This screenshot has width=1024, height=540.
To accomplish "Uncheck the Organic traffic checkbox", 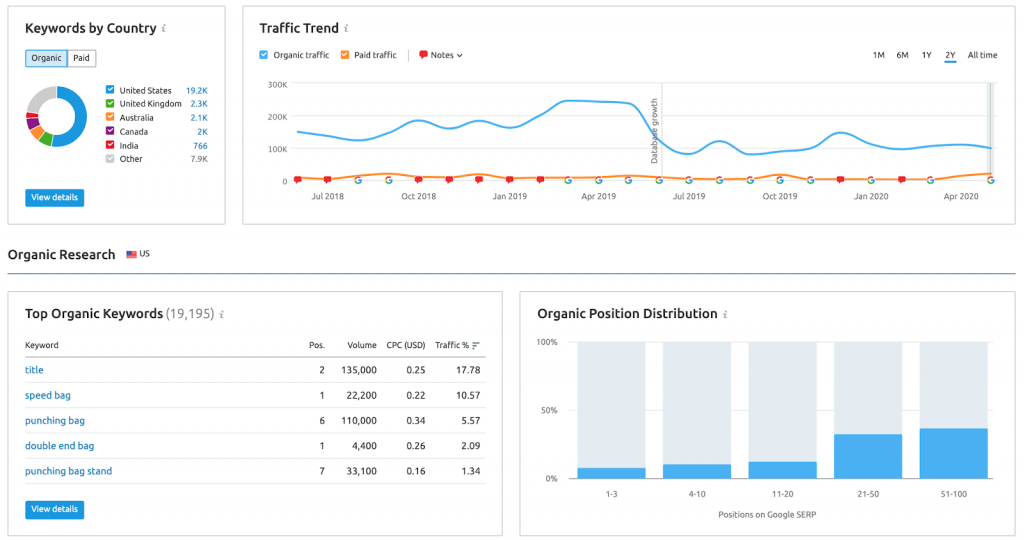I will [264, 55].
